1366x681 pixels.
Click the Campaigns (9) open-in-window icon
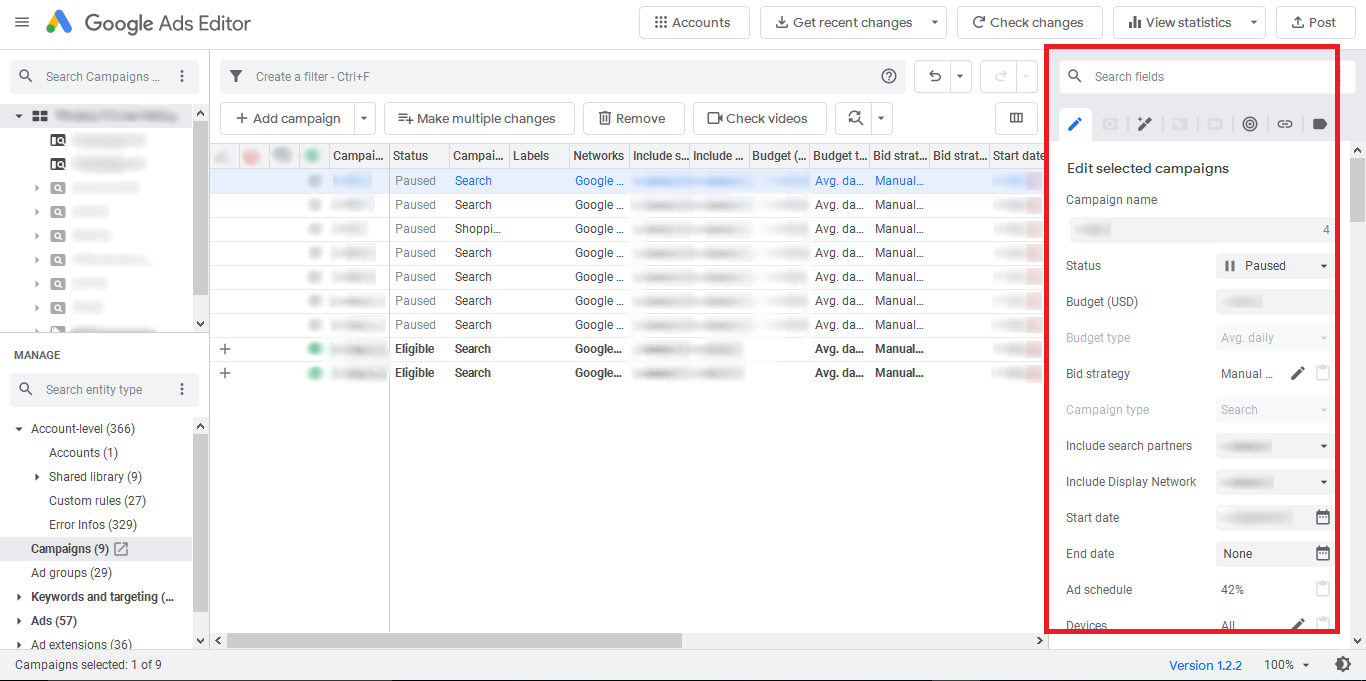click(x=121, y=549)
